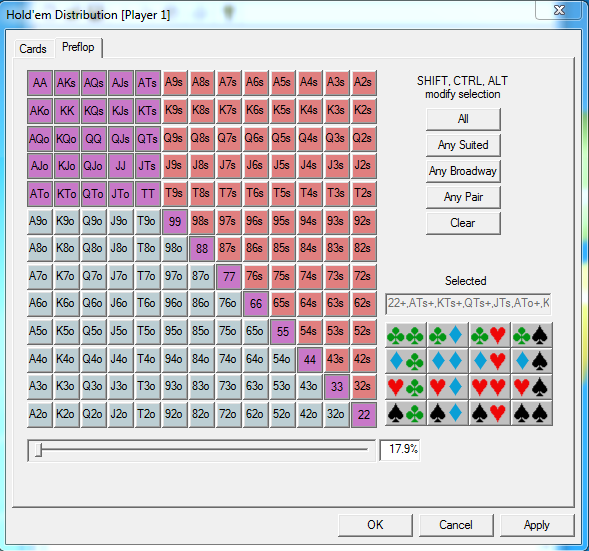Select the club-heart suit combination
Screen dimensions: 589x551
[489, 335]
